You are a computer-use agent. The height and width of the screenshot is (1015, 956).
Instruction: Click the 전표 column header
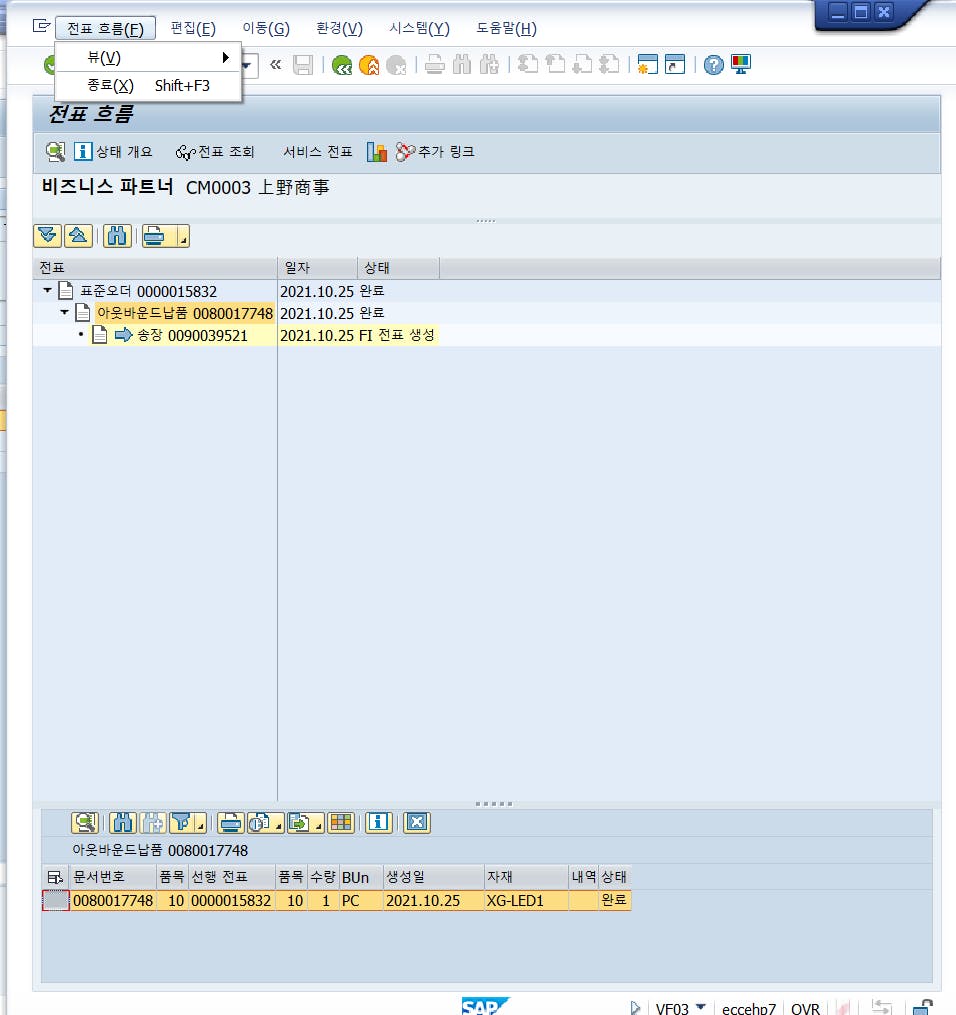pyautogui.click(x=155, y=268)
